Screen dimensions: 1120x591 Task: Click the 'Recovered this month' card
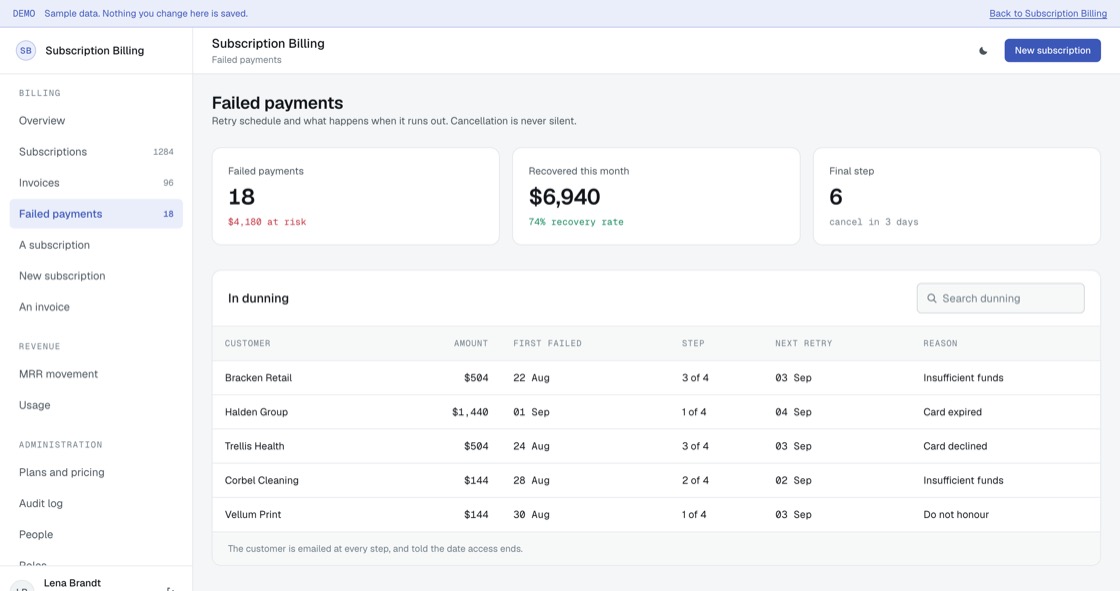656,197
